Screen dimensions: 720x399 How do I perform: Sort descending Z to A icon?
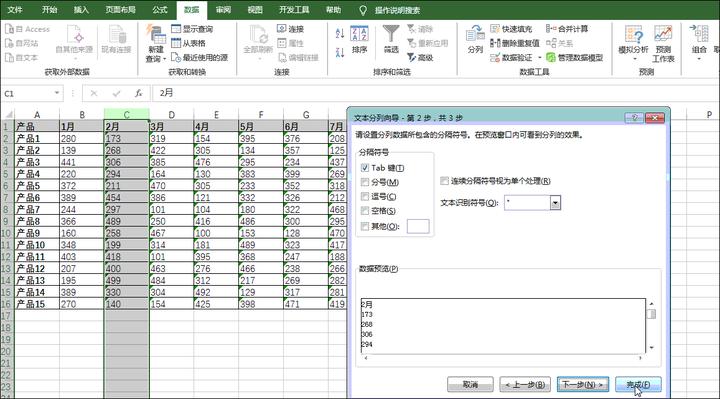(x=340, y=52)
